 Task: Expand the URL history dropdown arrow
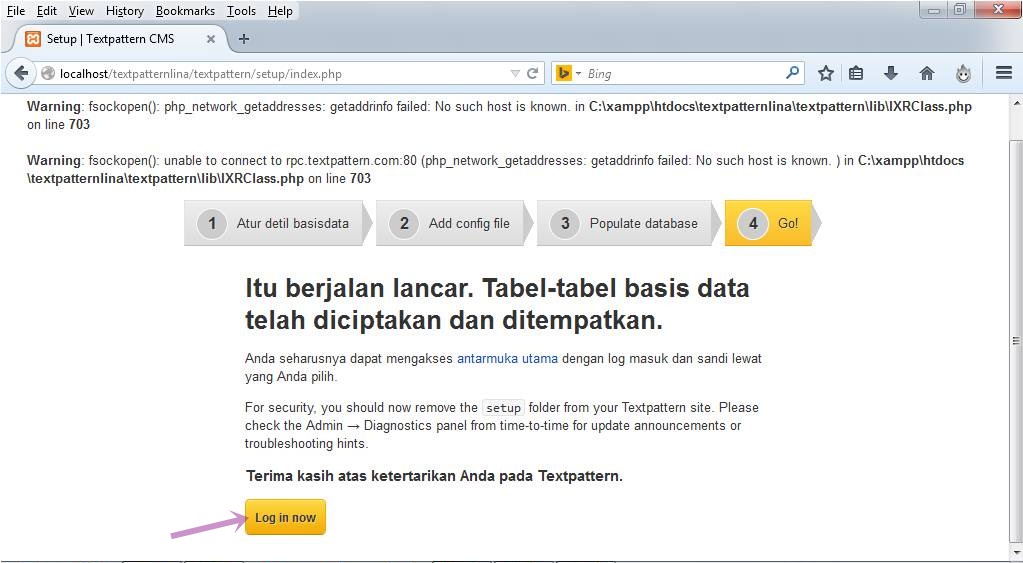(x=515, y=73)
